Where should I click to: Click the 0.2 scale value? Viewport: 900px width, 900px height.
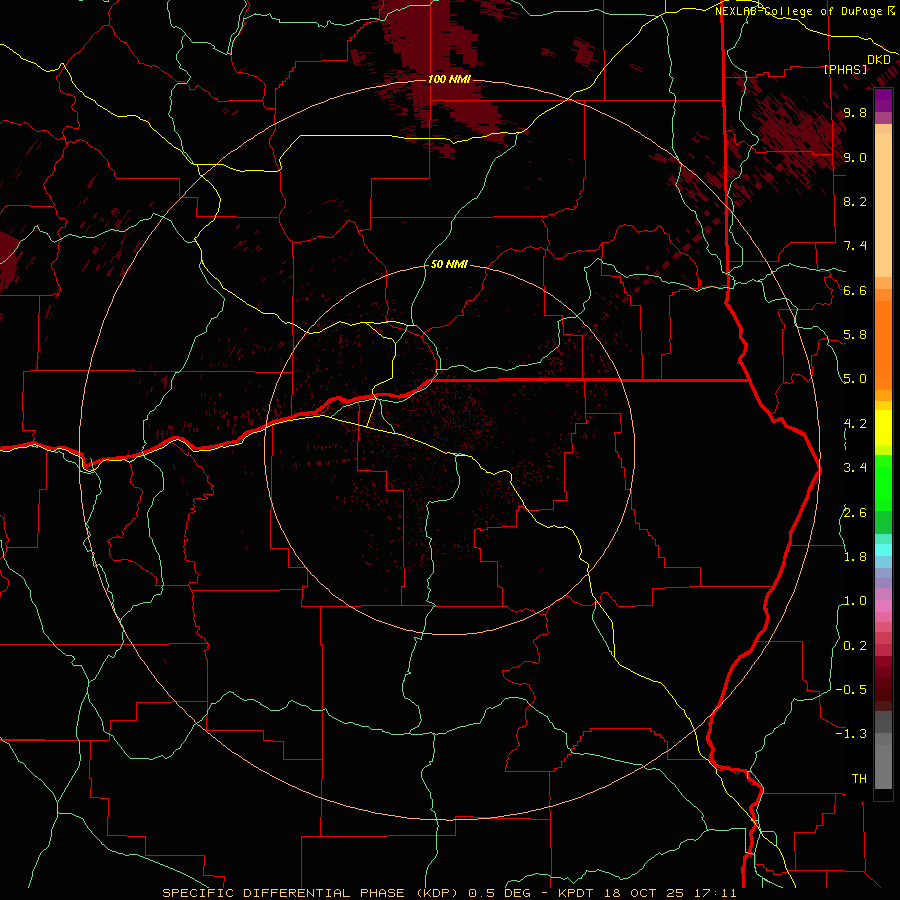(855, 646)
